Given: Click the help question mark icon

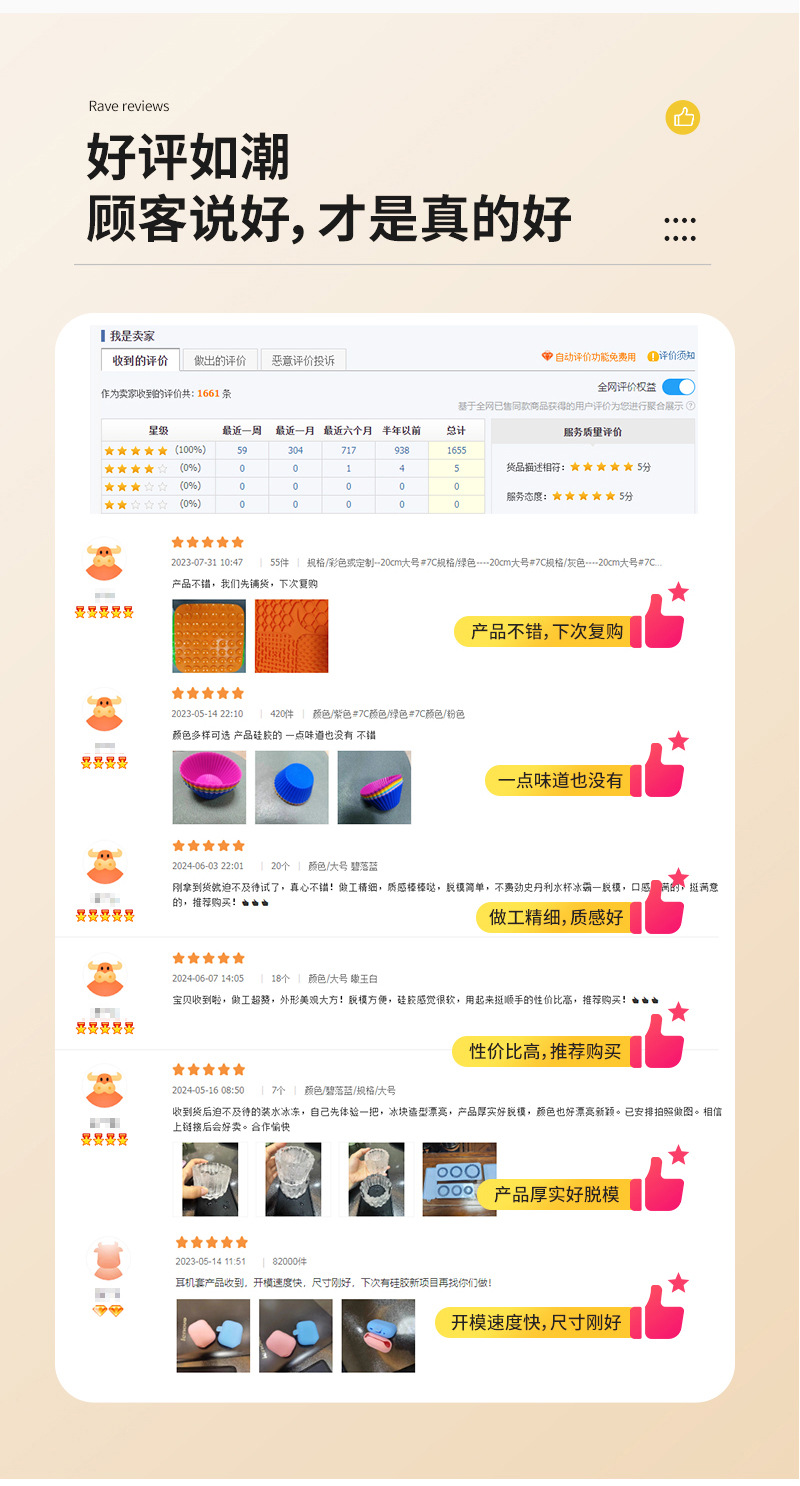Looking at the screenshot, I should (x=691, y=406).
